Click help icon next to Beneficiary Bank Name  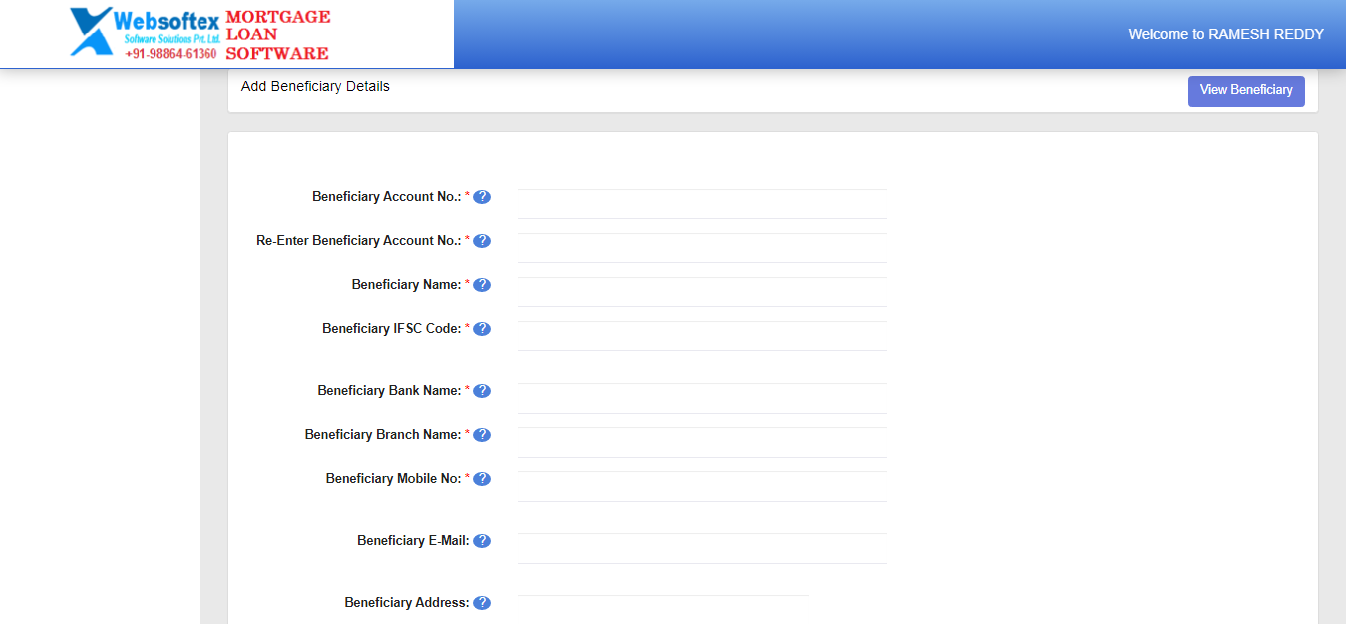(482, 391)
